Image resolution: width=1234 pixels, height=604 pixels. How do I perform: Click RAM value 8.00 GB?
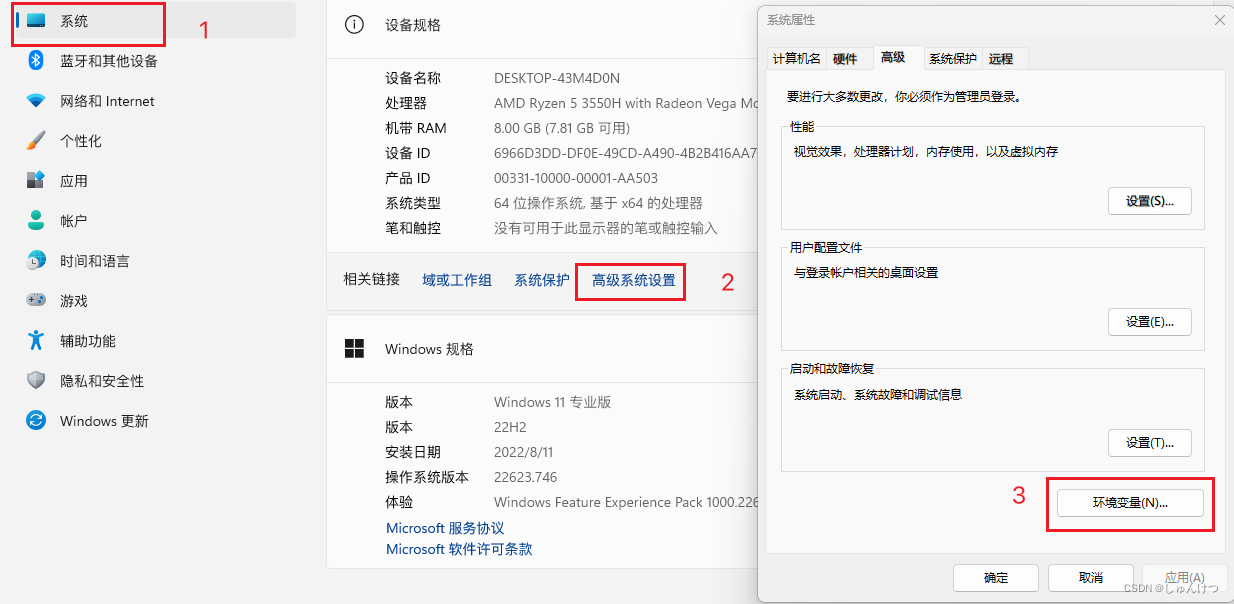(x=562, y=128)
